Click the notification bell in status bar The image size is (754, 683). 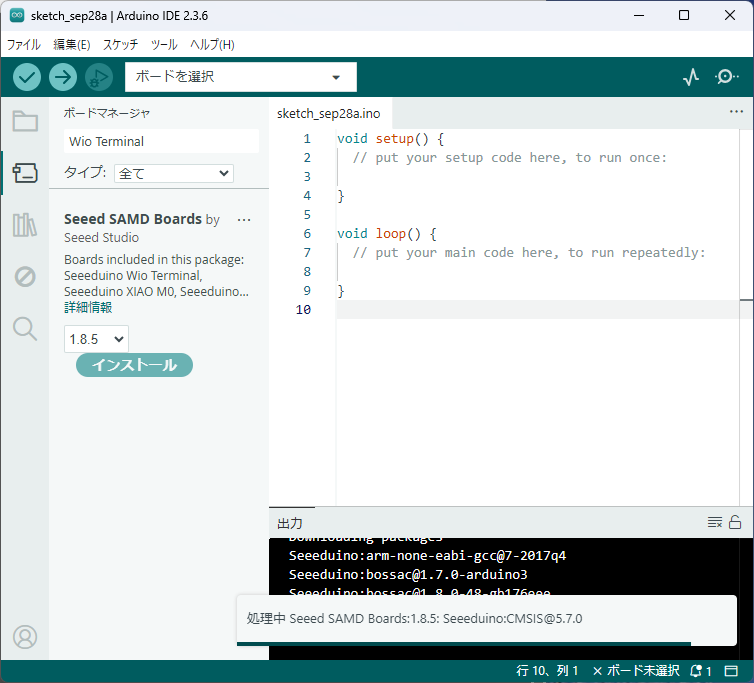tap(696, 671)
